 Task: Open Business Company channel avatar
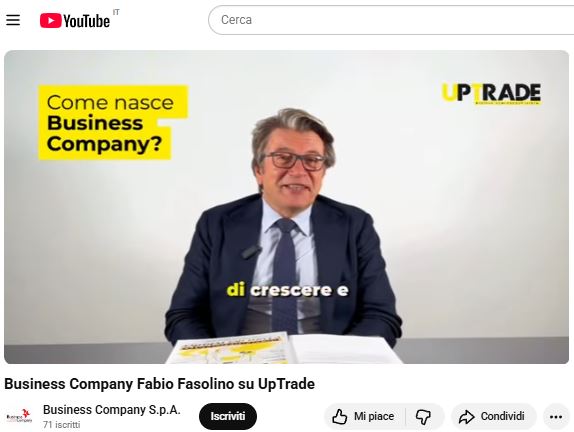click(x=19, y=416)
